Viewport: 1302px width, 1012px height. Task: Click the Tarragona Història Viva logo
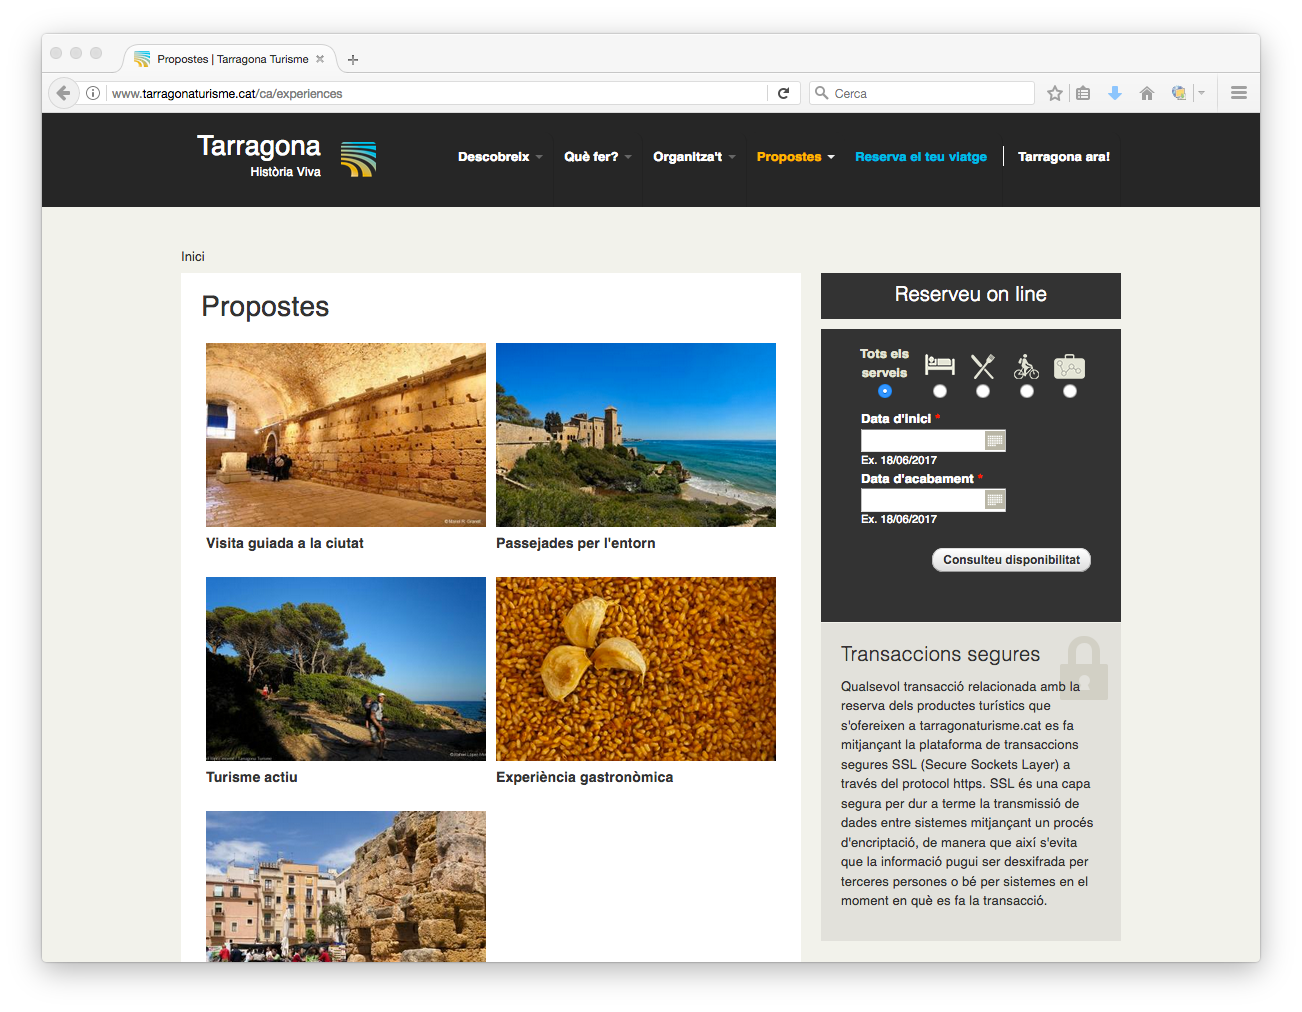[x=285, y=156]
